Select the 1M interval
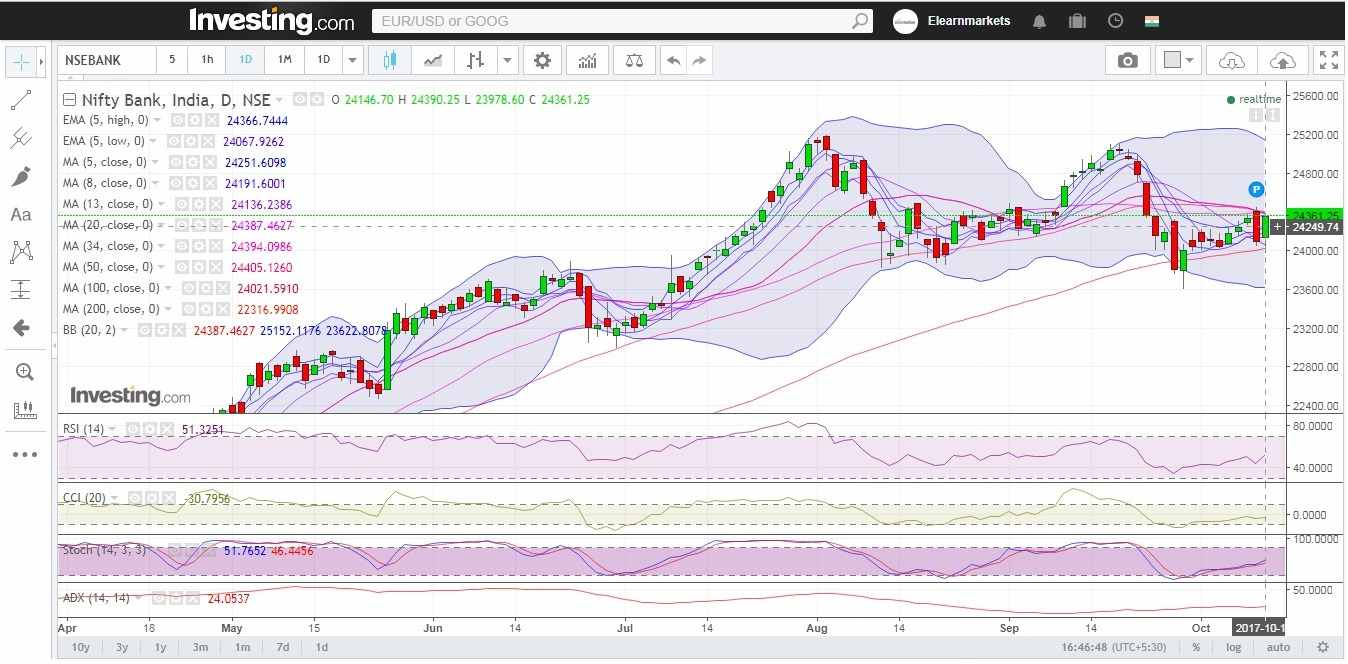The width and height of the screenshot is (1348, 664). point(284,60)
